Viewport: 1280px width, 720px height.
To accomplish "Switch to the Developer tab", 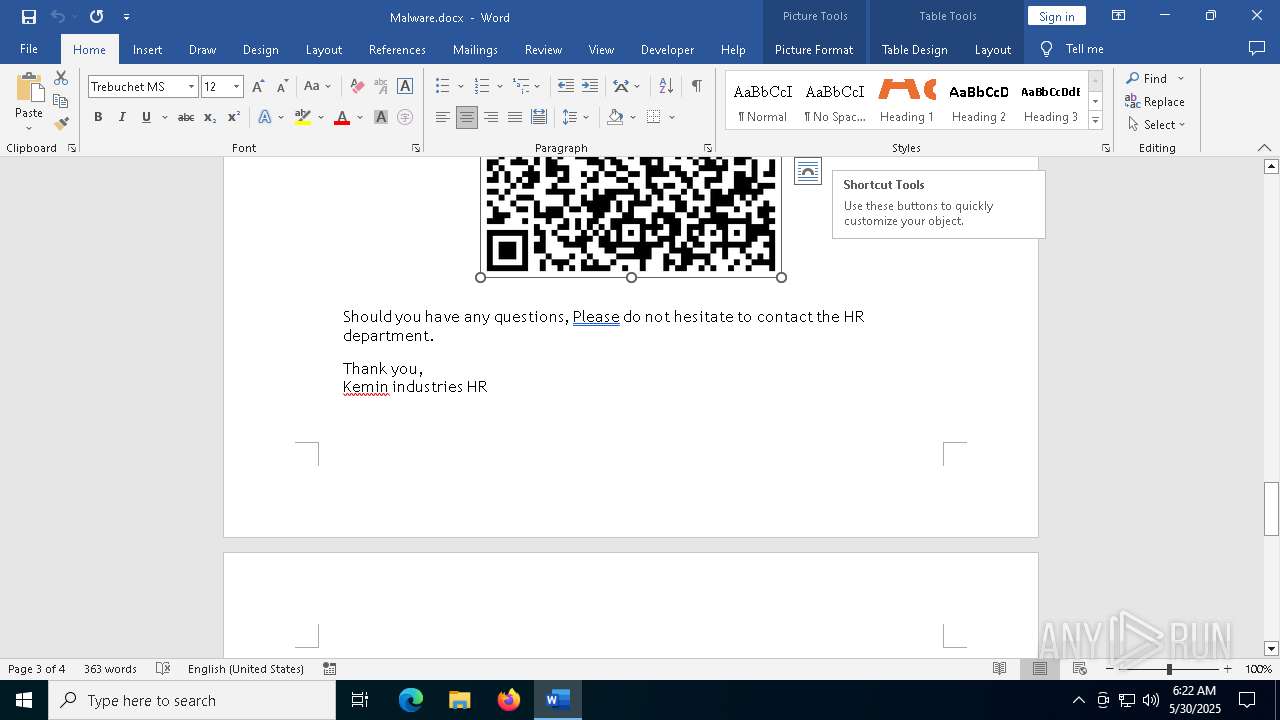I will point(667,49).
